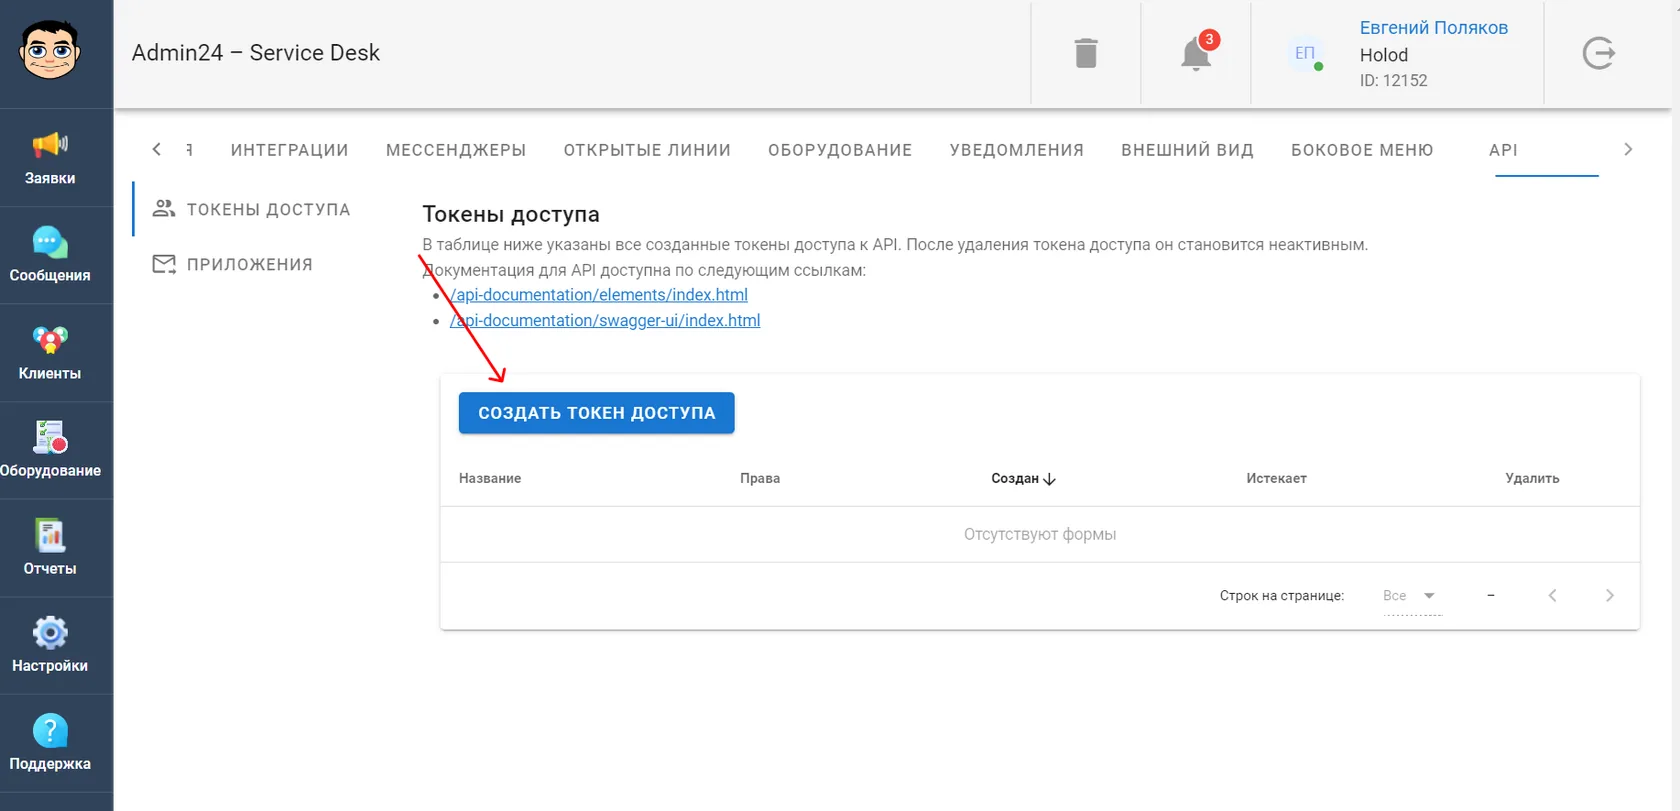Select ТОКЕНЫ ДОСТУПА in side menu
The image size is (1680, 811).
click(x=252, y=209)
